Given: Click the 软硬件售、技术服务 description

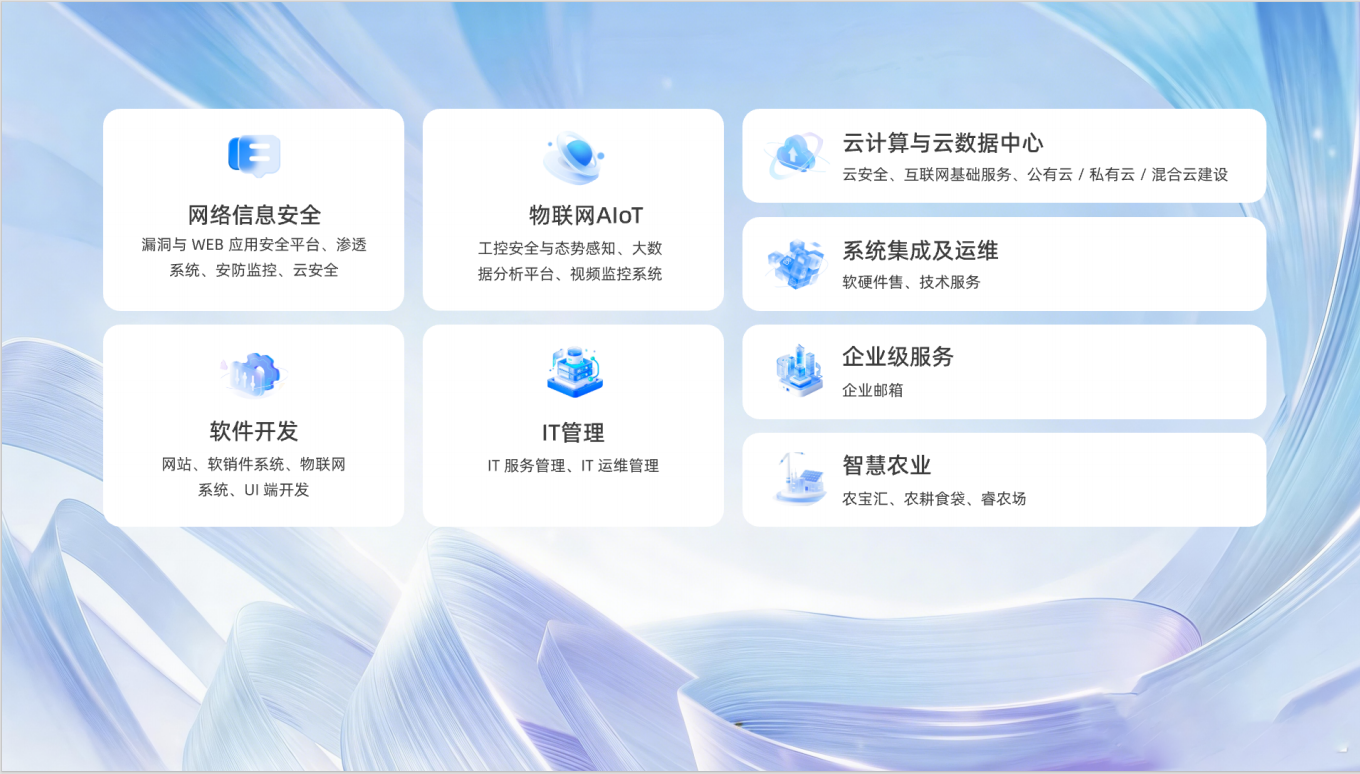Looking at the screenshot, I should (911, 282).
